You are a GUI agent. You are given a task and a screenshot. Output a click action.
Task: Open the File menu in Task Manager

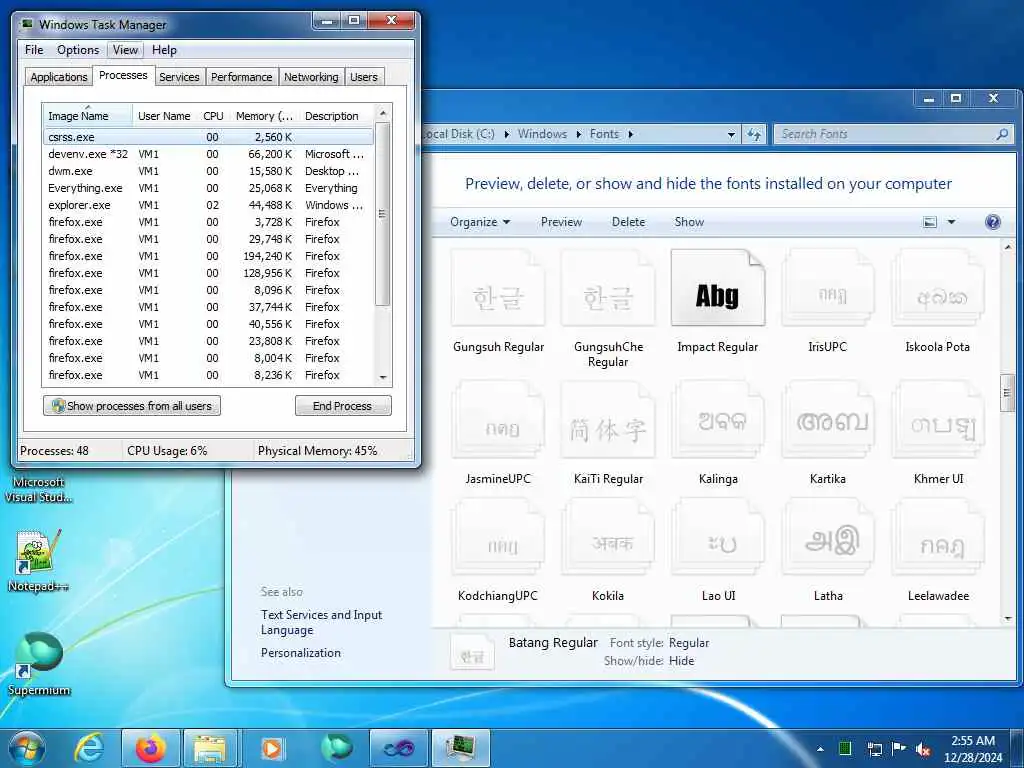click(34, 50)
